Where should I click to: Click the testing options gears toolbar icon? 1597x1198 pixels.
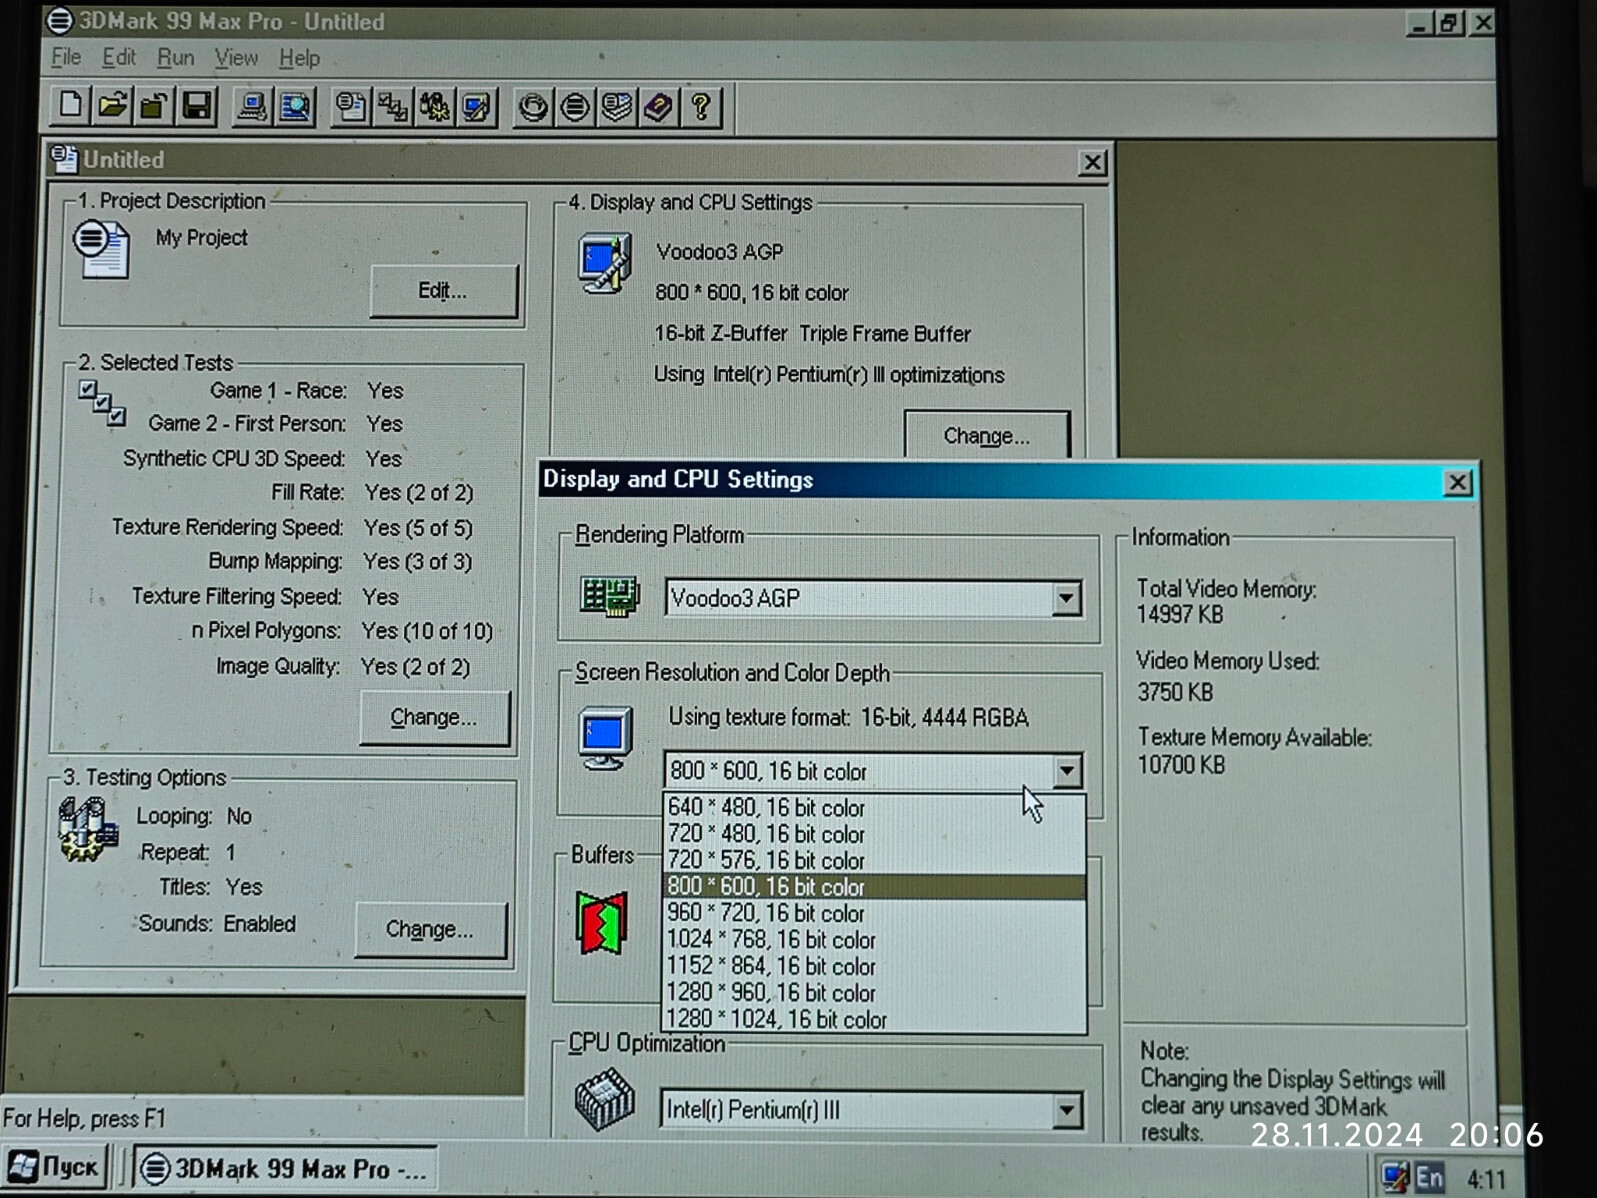pos(434,106)
